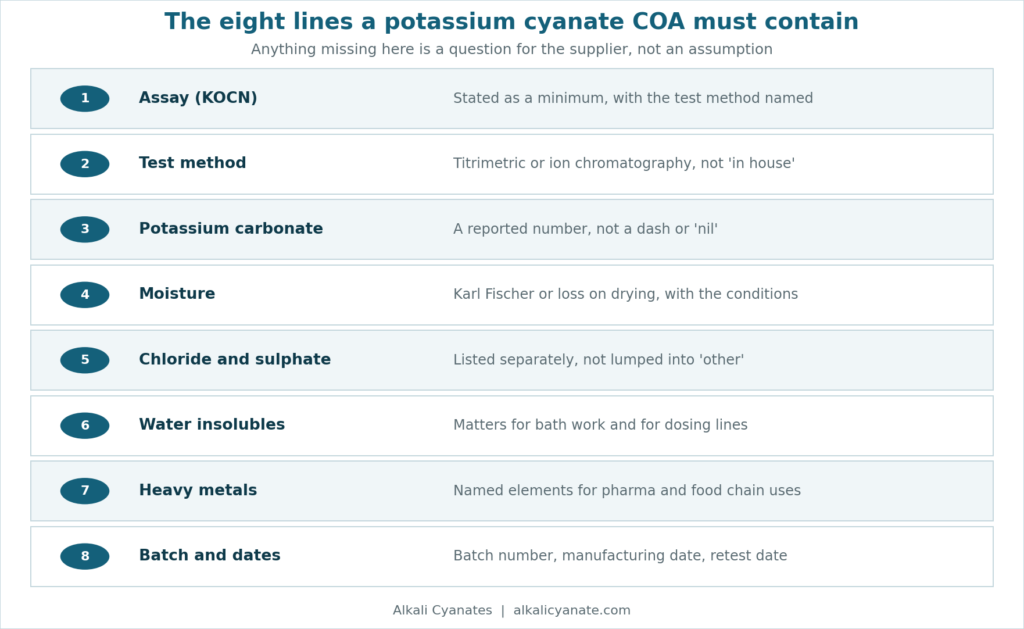The height and width of the screenshot is (629, 1024).
Task: Click the Chloride and sulphate heading
Action: [235, 359]
